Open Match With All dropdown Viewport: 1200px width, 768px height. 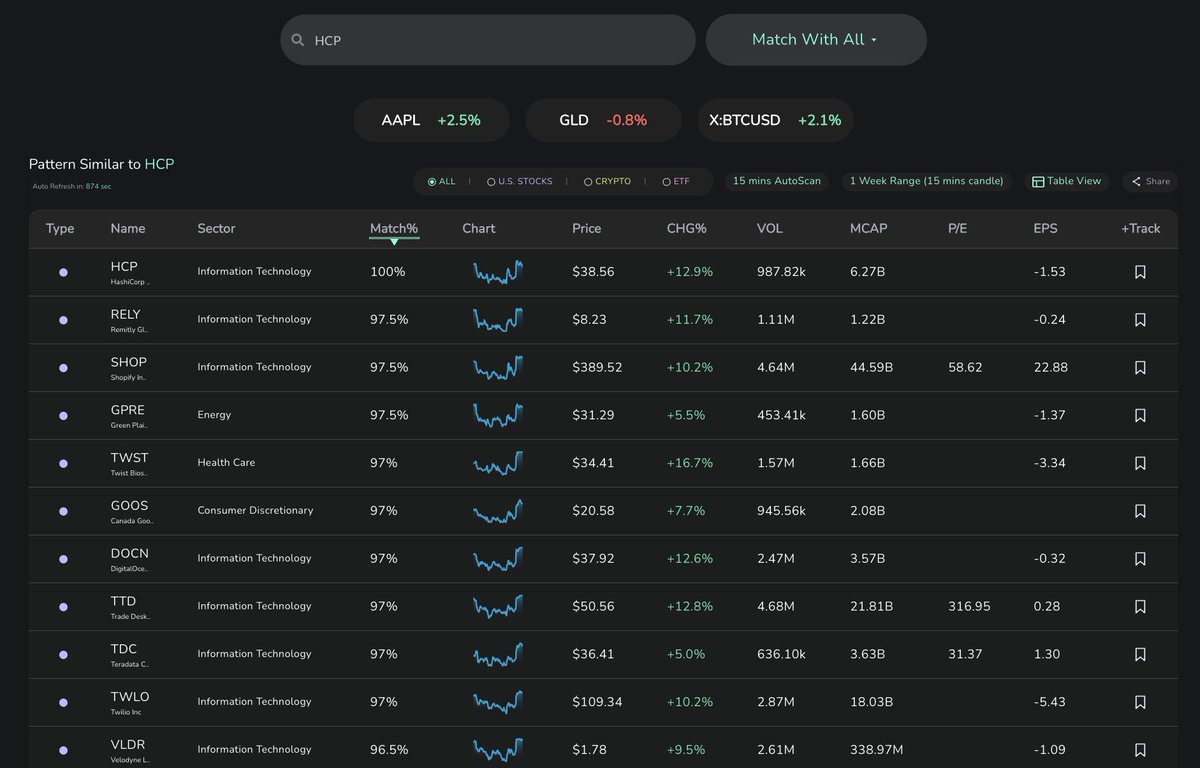816,40
